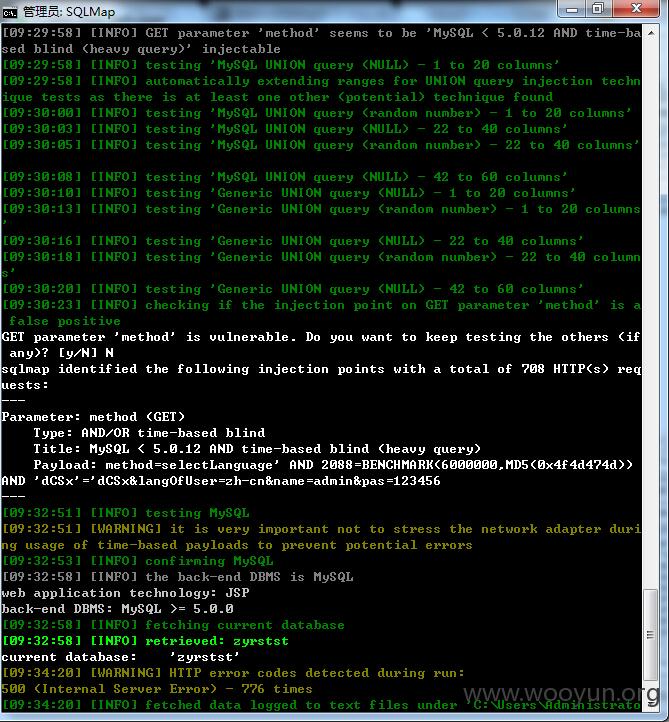Click the 'HTTP error codes detected' warning
Screen dimensions: 669x722
coord(233,673)
